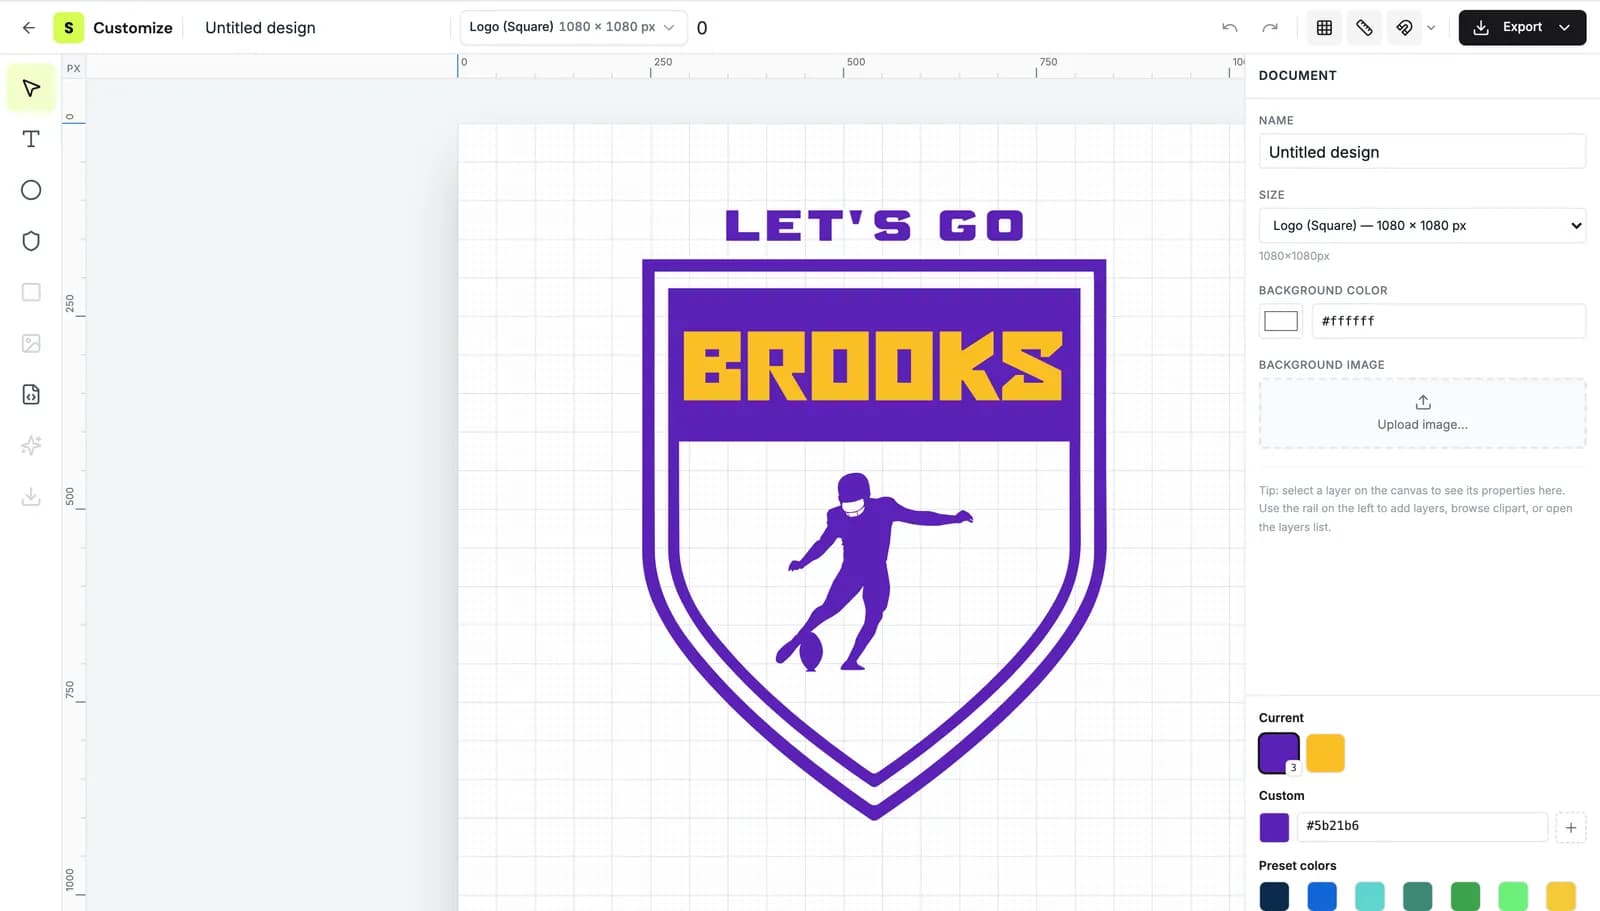Screen dimensions: 1600x911
Task: Click the Untitled design title in header
Action: click(x=260, y=28)
